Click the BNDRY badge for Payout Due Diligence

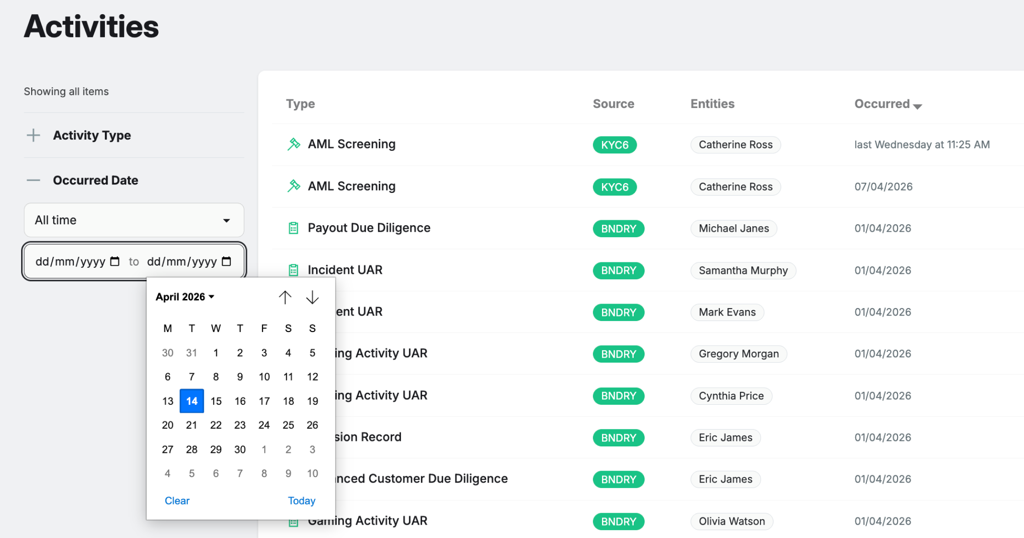click(618, 229)
